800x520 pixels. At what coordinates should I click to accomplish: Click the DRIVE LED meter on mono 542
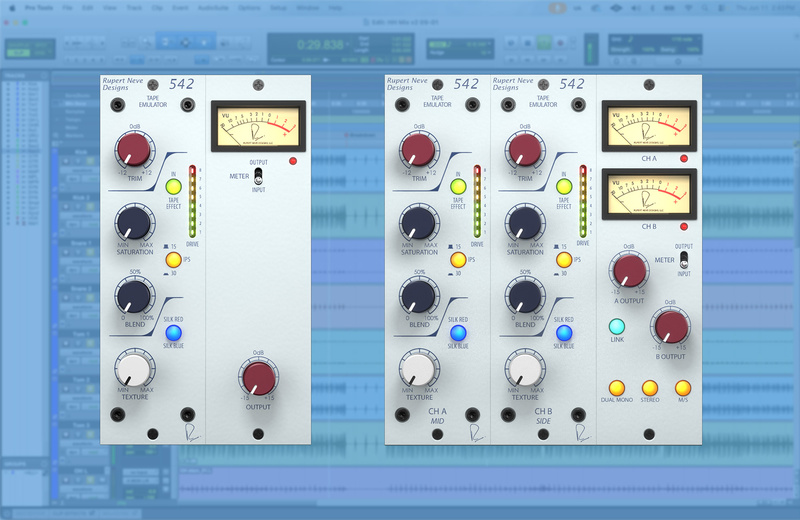coord(192,202)
